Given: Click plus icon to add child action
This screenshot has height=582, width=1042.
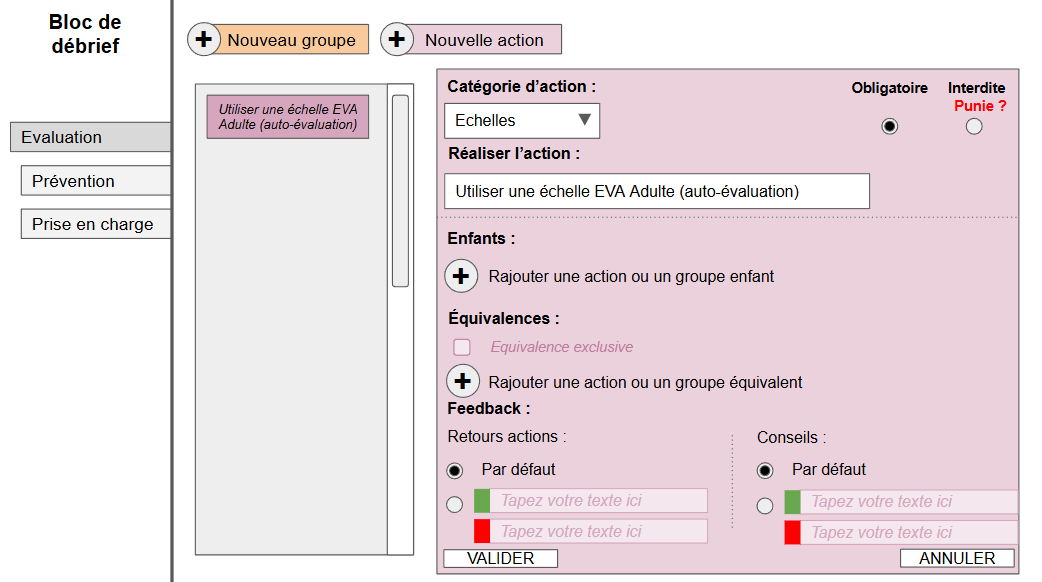Looking at the screenshot, I should coord(461,276).
